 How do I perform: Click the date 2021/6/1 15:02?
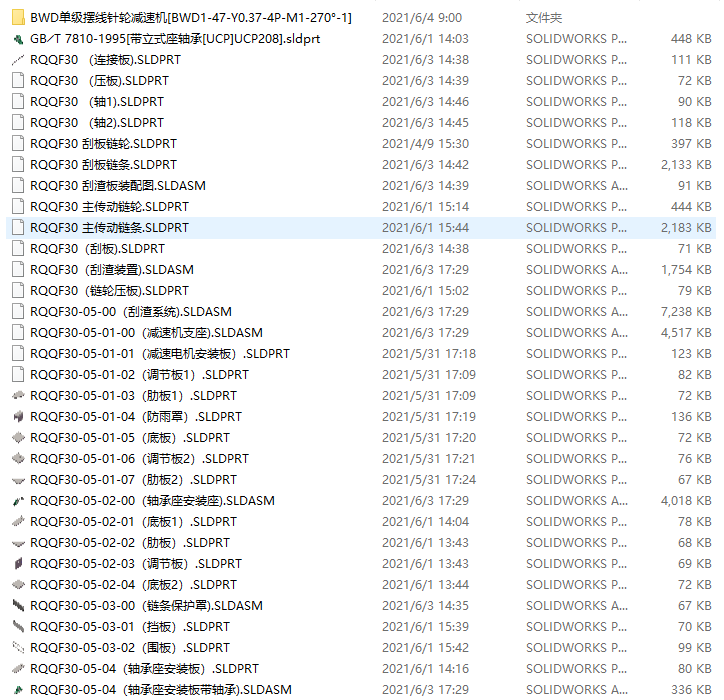pyautogui.click(x=425, y=291)
